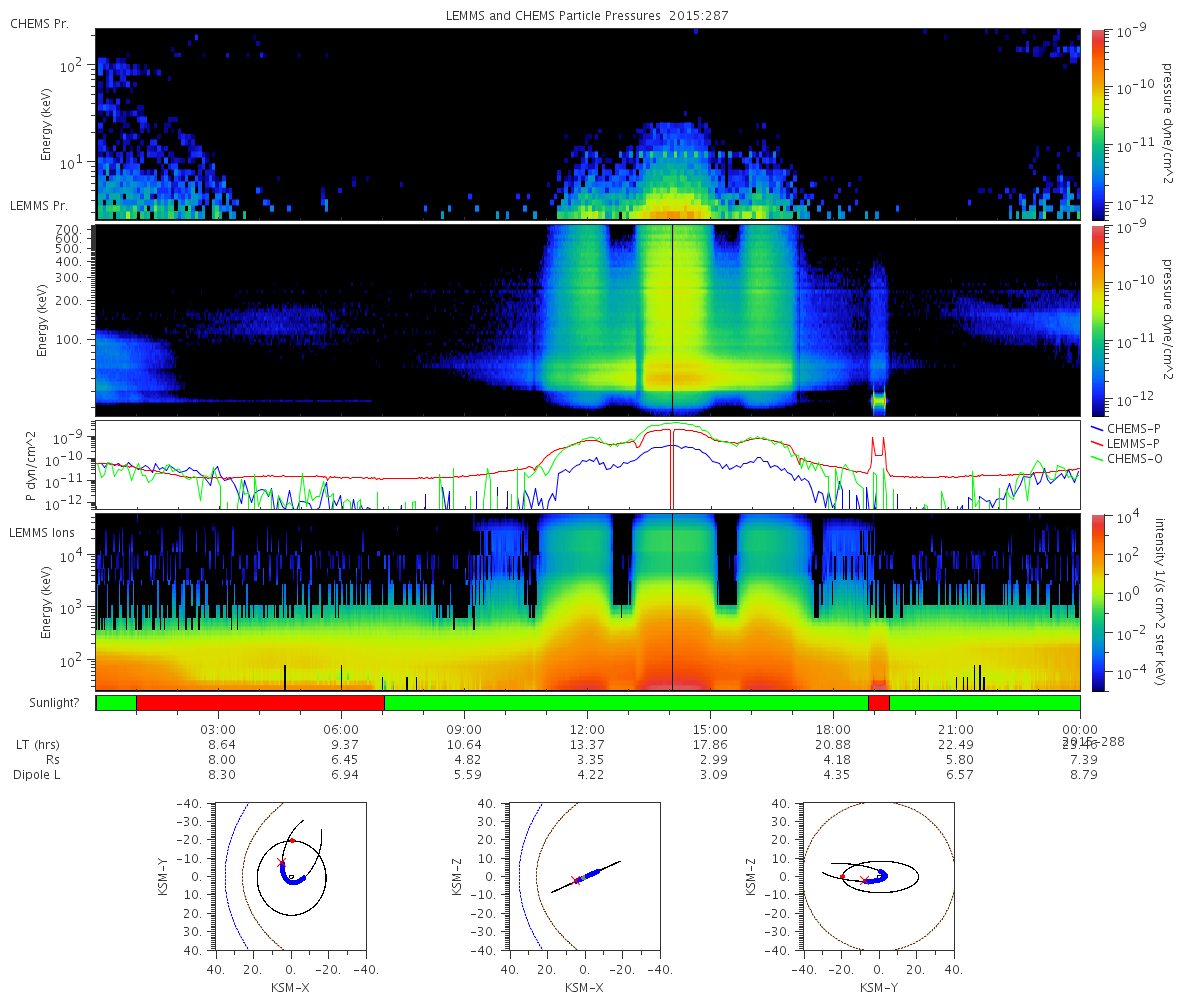Select the 'LEMMS Pr.' panel label

[39, 205]
